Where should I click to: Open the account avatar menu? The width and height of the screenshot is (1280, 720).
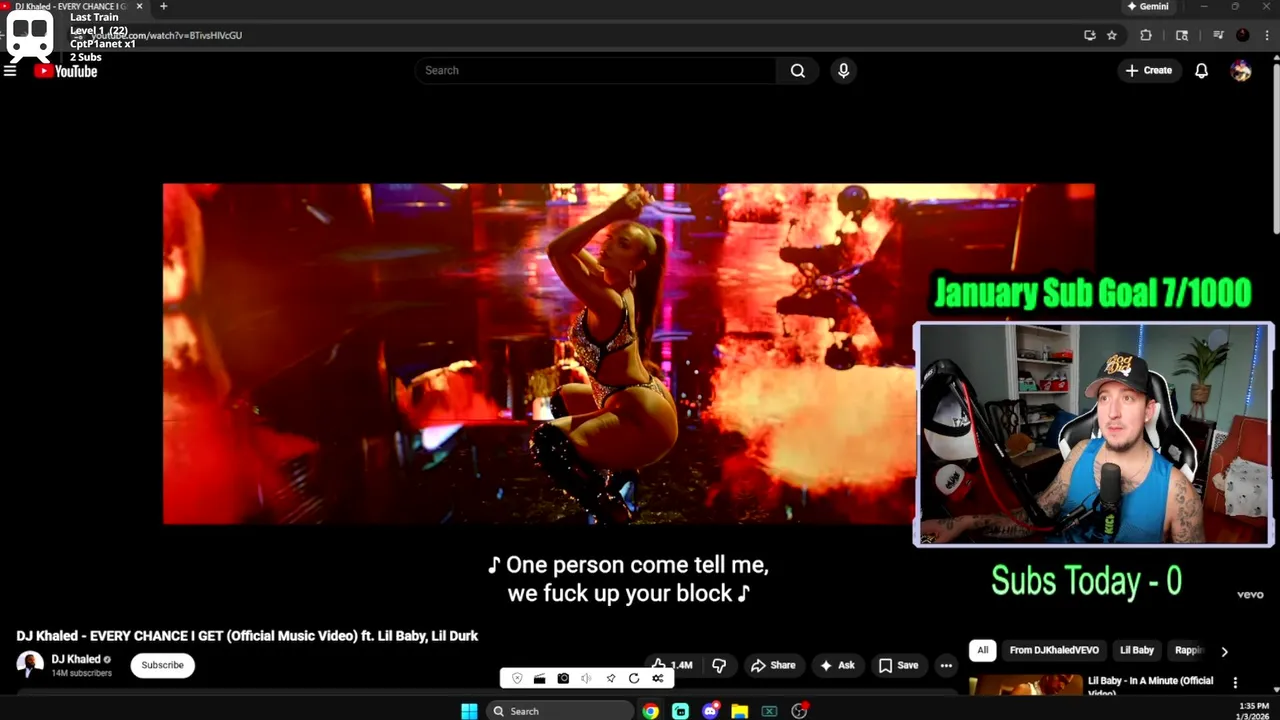(1241, 70)
